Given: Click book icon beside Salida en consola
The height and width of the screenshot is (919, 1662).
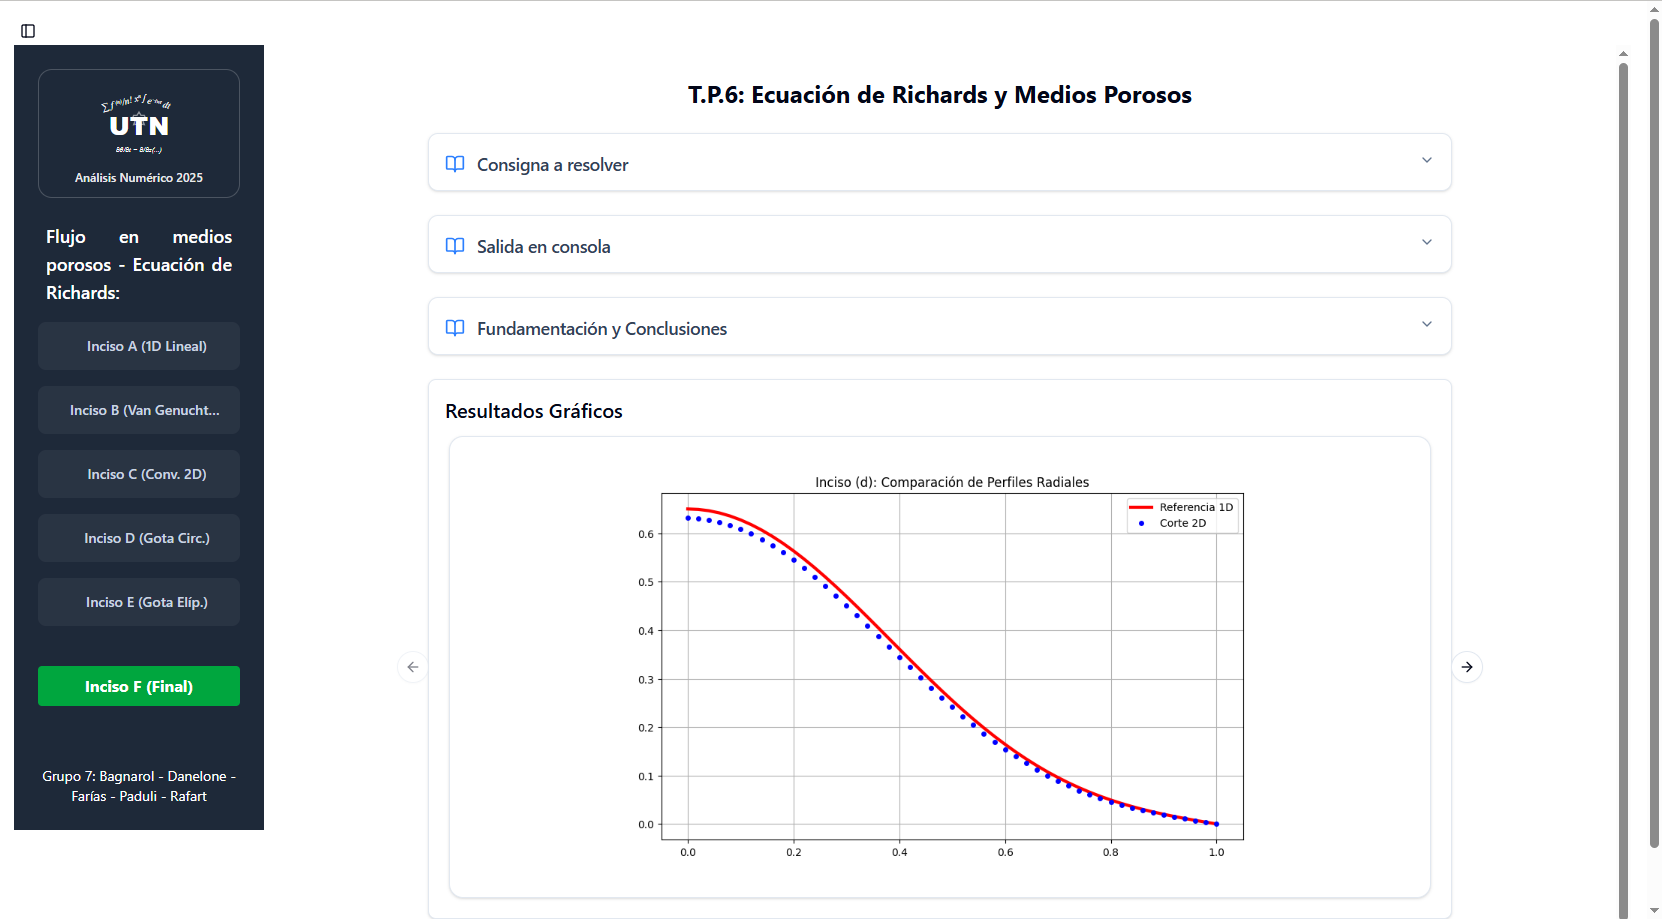Looking at the screenshot, I should pos(455,246).
